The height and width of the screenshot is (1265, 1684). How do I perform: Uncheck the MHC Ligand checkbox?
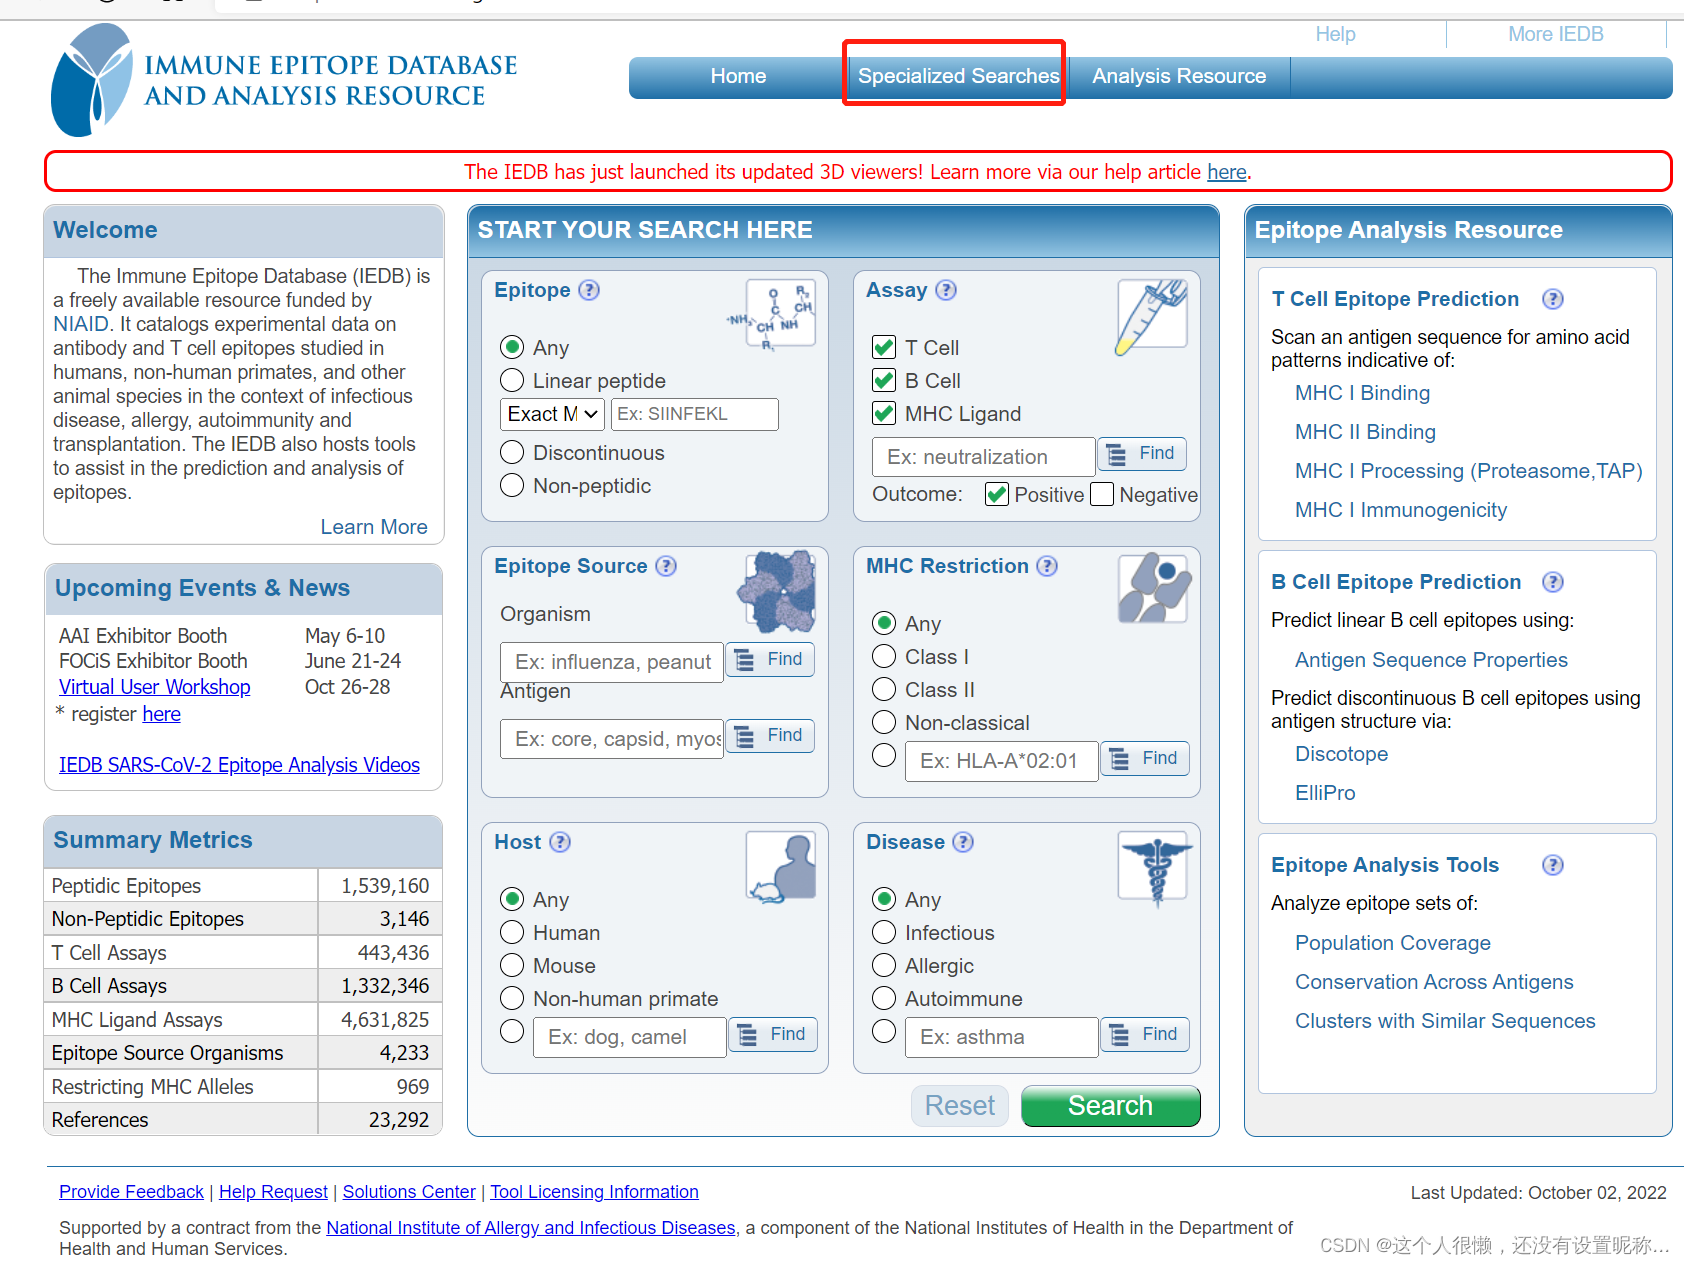click(x=884, y=414)
